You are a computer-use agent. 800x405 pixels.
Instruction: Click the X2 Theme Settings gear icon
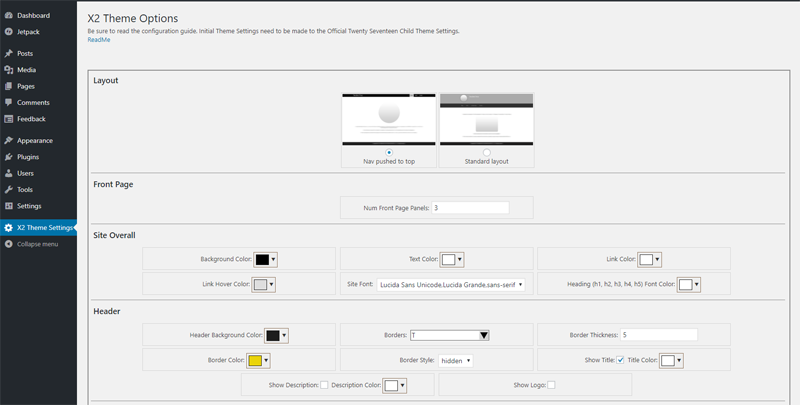[9, 227]
